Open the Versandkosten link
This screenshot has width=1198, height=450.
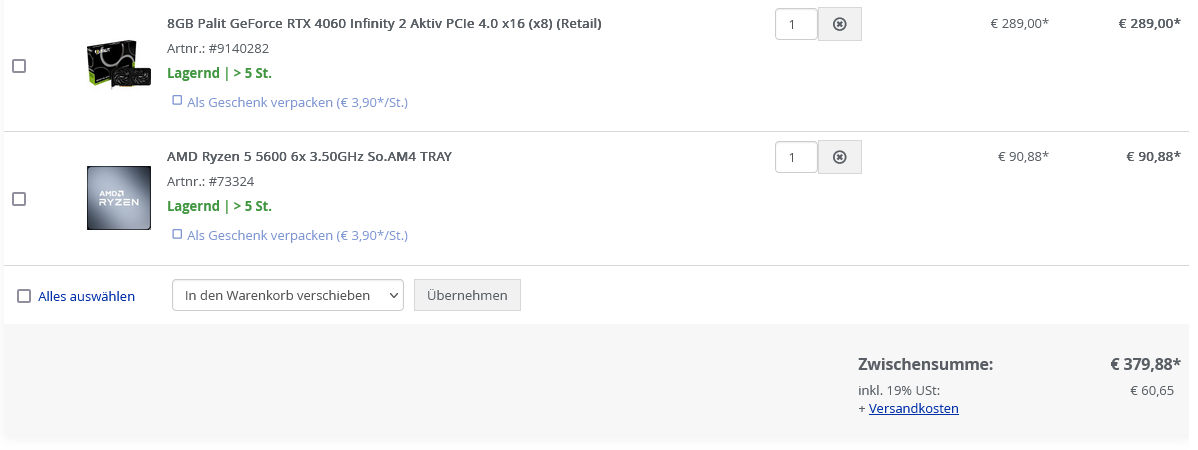913,408
